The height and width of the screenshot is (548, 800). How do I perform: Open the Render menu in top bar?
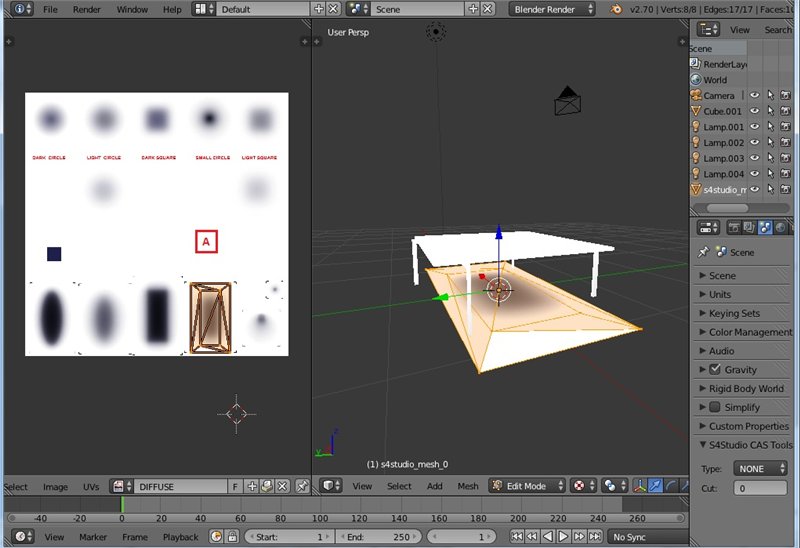(x=87, y=9)
